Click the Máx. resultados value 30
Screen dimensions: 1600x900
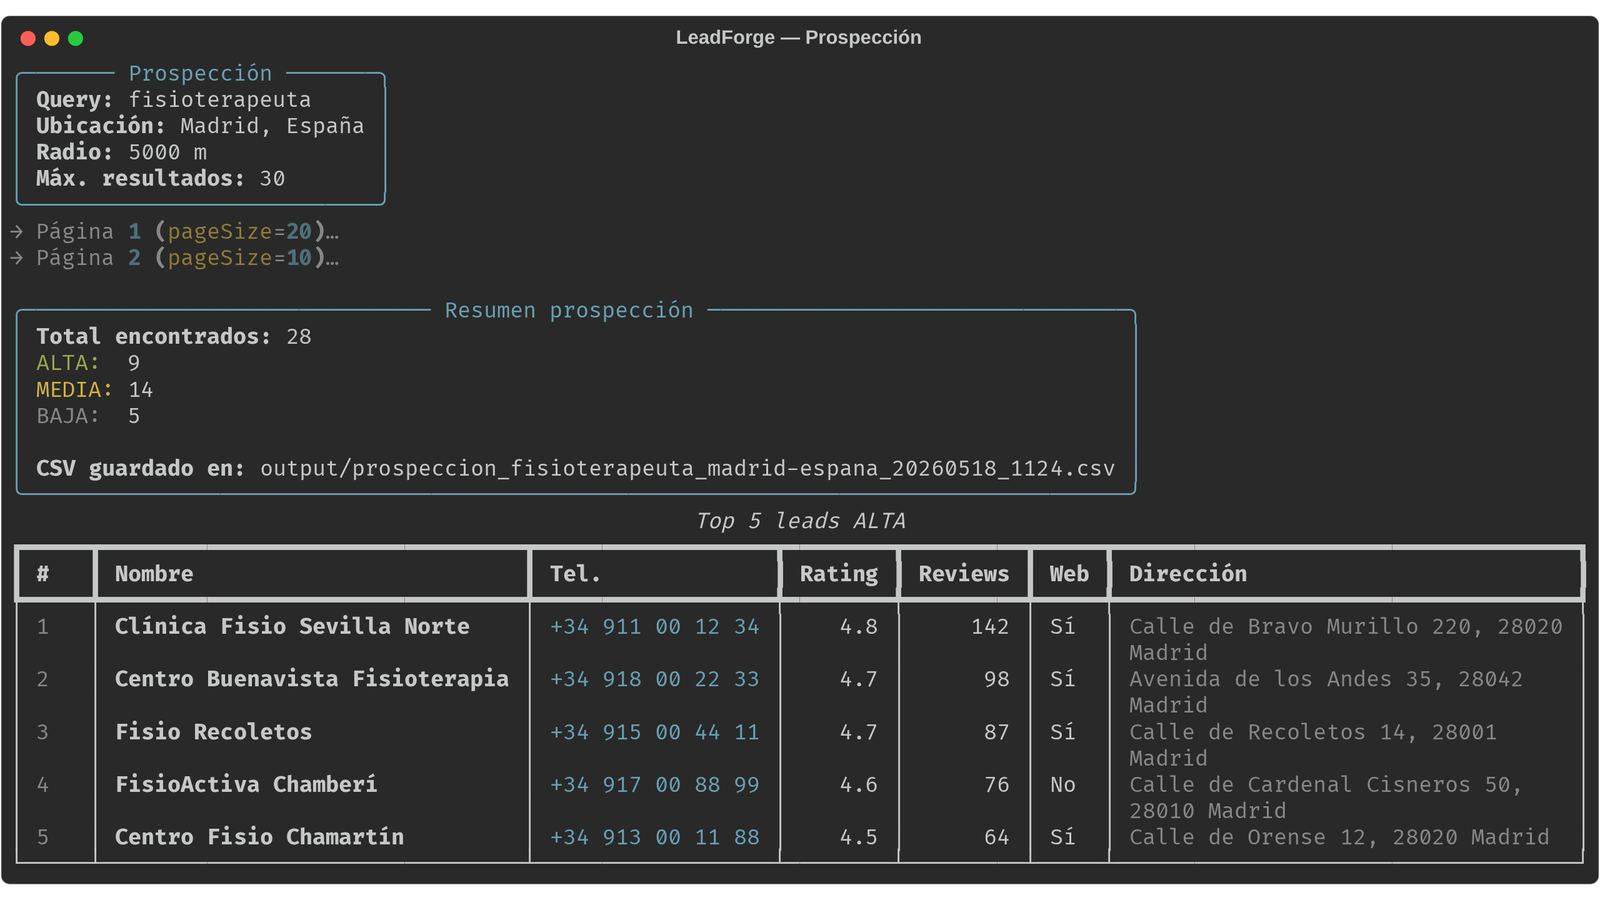272,178
